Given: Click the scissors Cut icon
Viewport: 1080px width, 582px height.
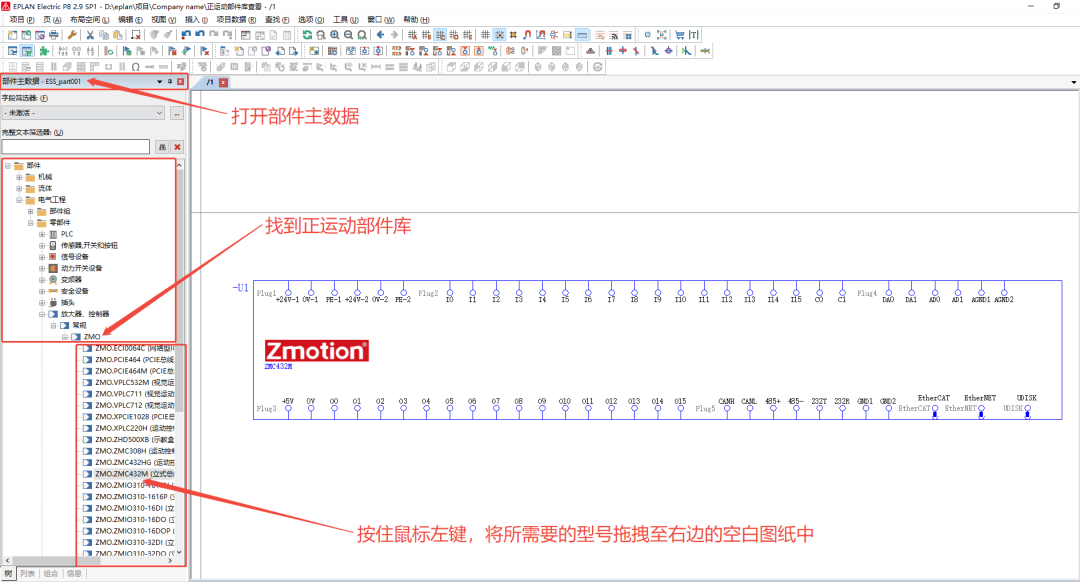Looking at the screenshot, I should 91,35.
